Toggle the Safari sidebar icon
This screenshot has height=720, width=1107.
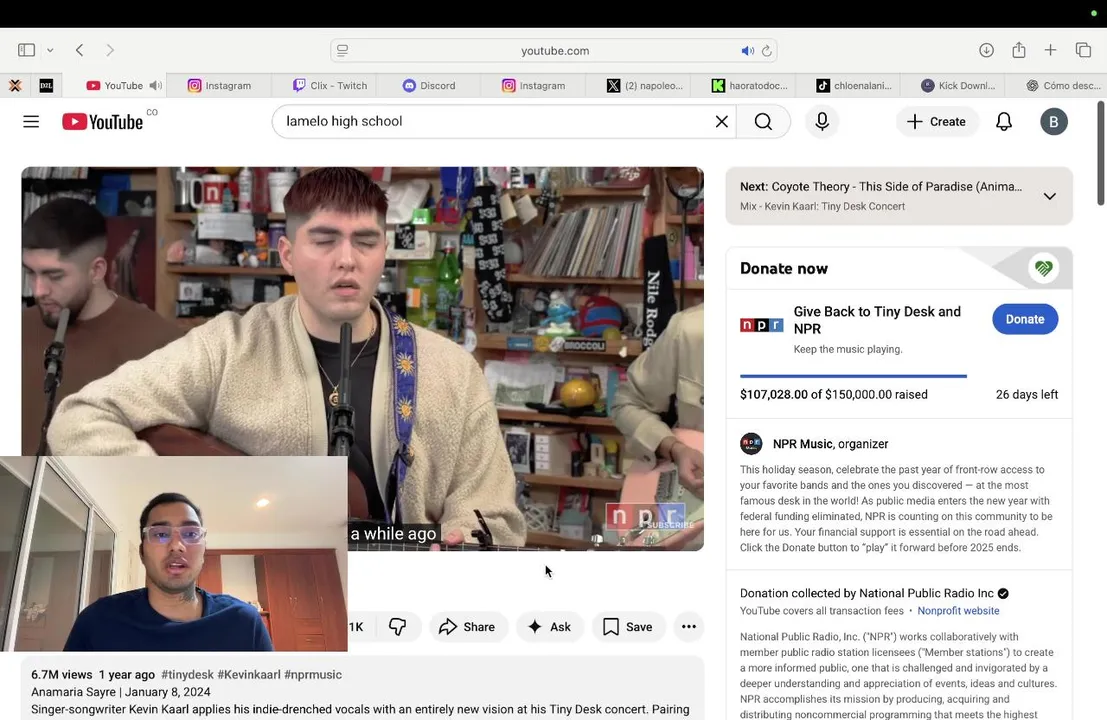click(x=27, y=50)
